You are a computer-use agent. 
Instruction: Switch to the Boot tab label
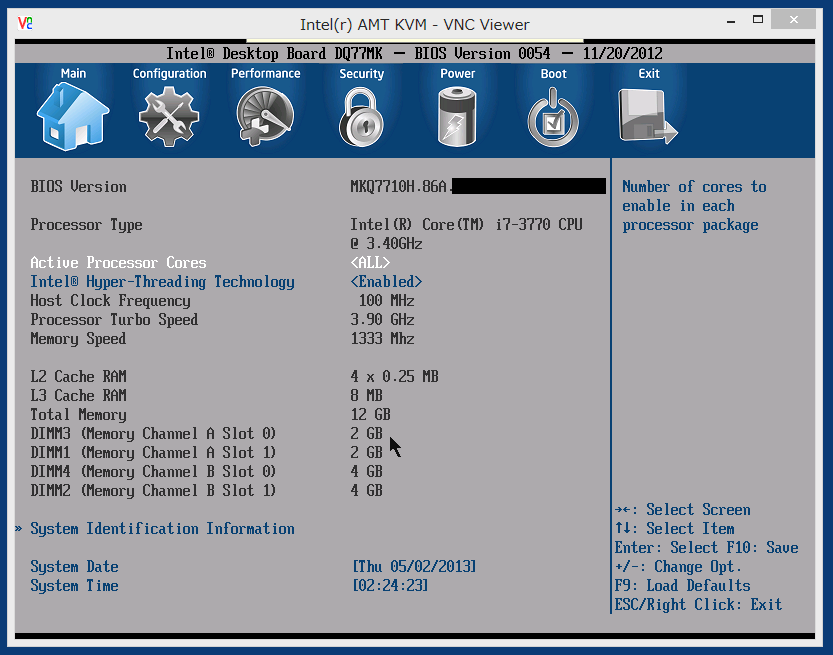(554, 73)
